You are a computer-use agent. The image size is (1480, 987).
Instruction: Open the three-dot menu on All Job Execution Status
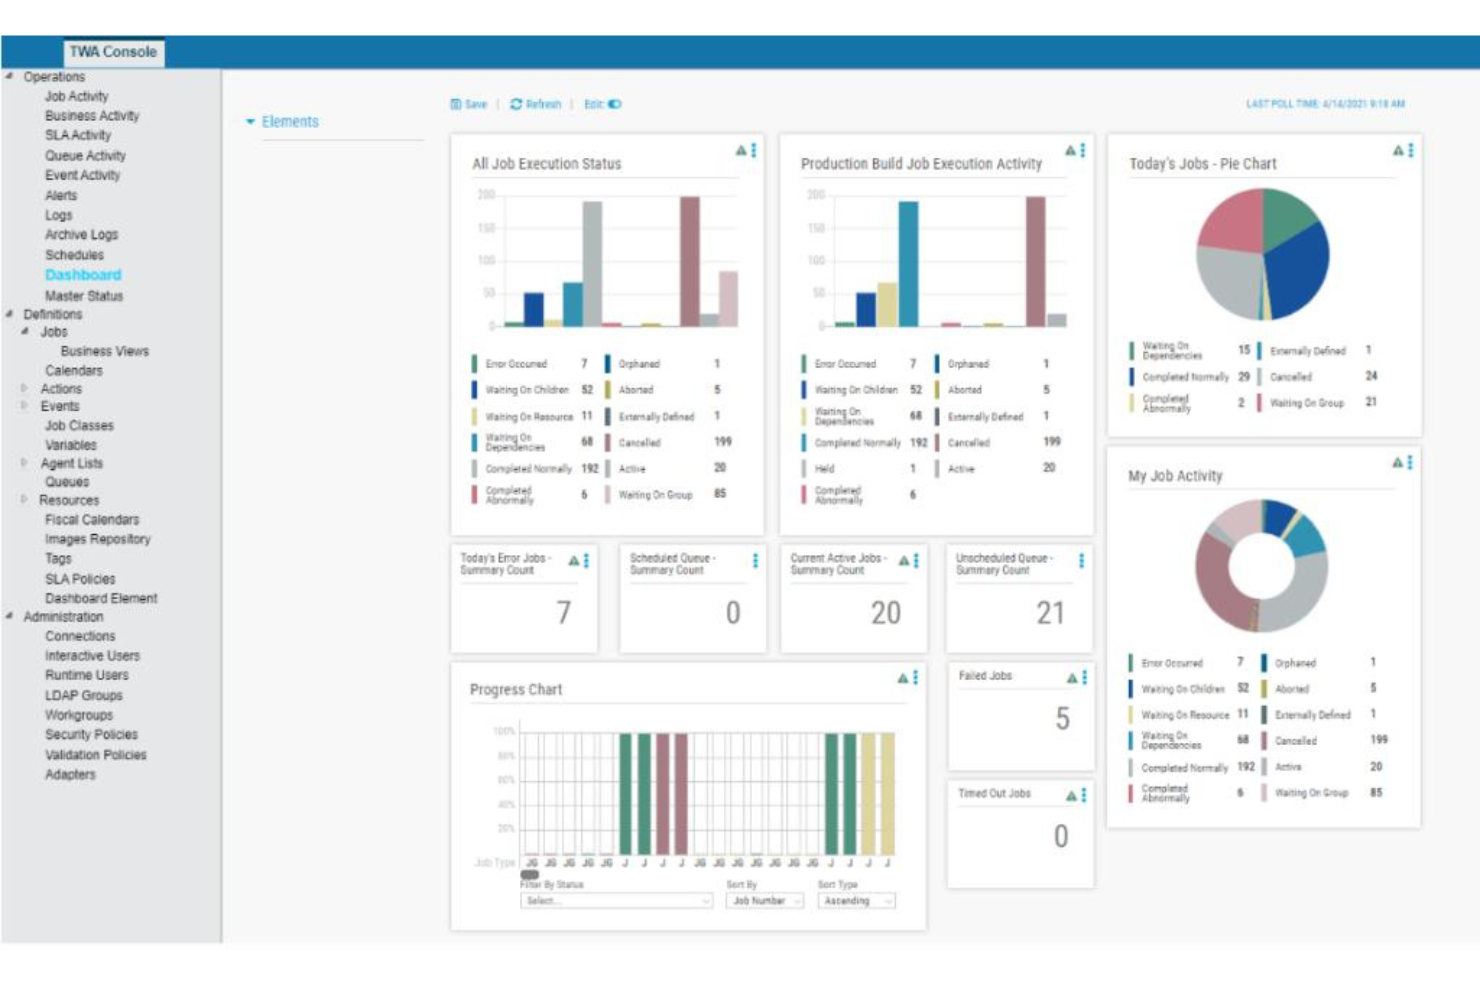[754, 150]
